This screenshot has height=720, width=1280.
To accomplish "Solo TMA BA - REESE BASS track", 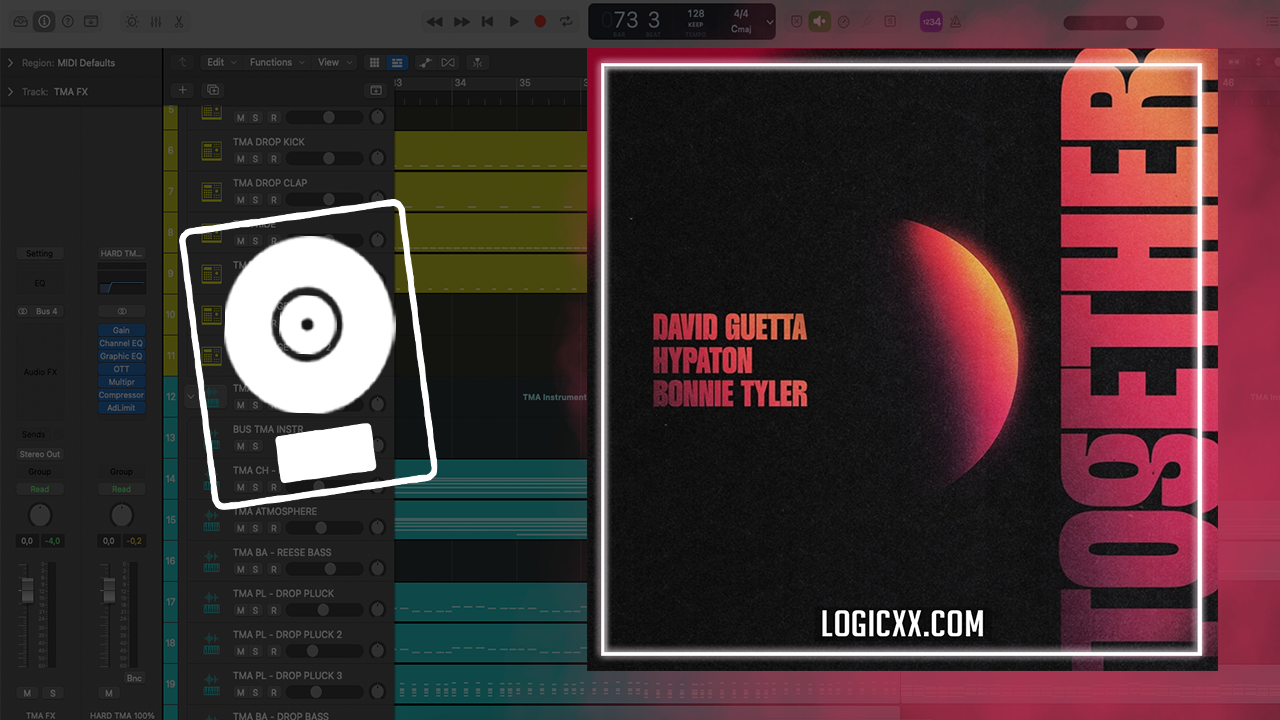I will point(255,569).
